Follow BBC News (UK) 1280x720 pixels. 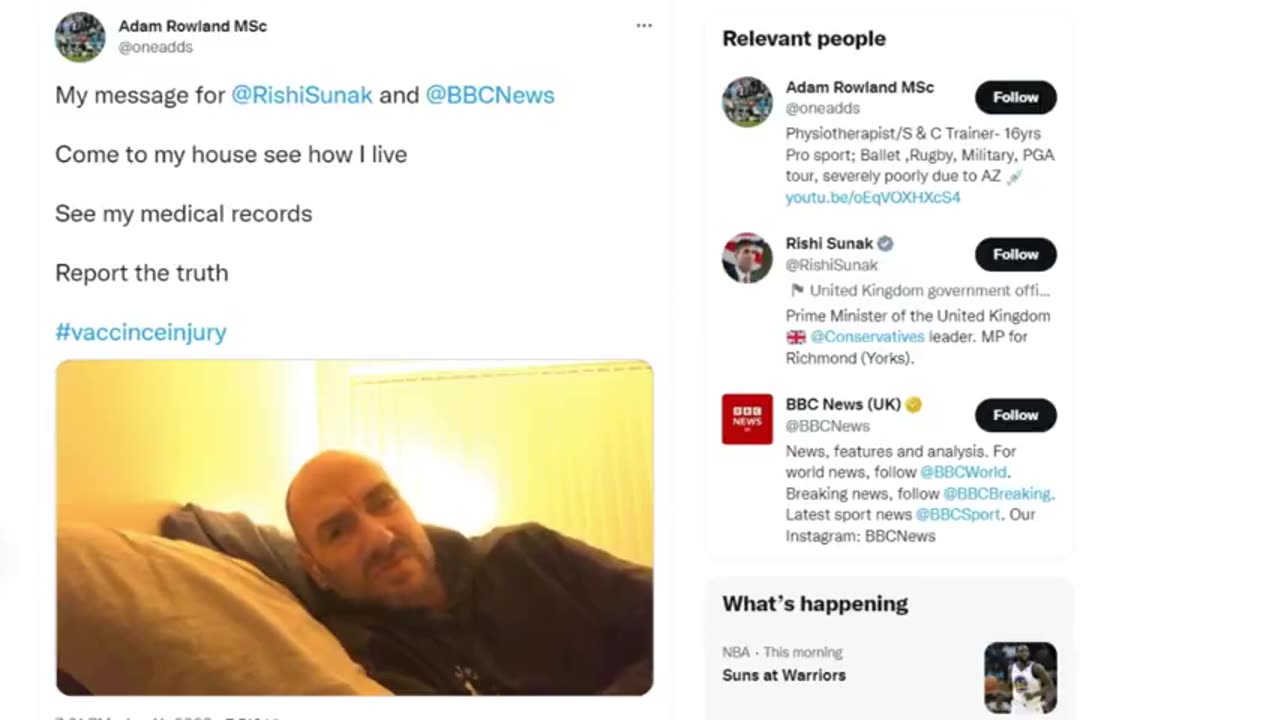[1015, 414]
